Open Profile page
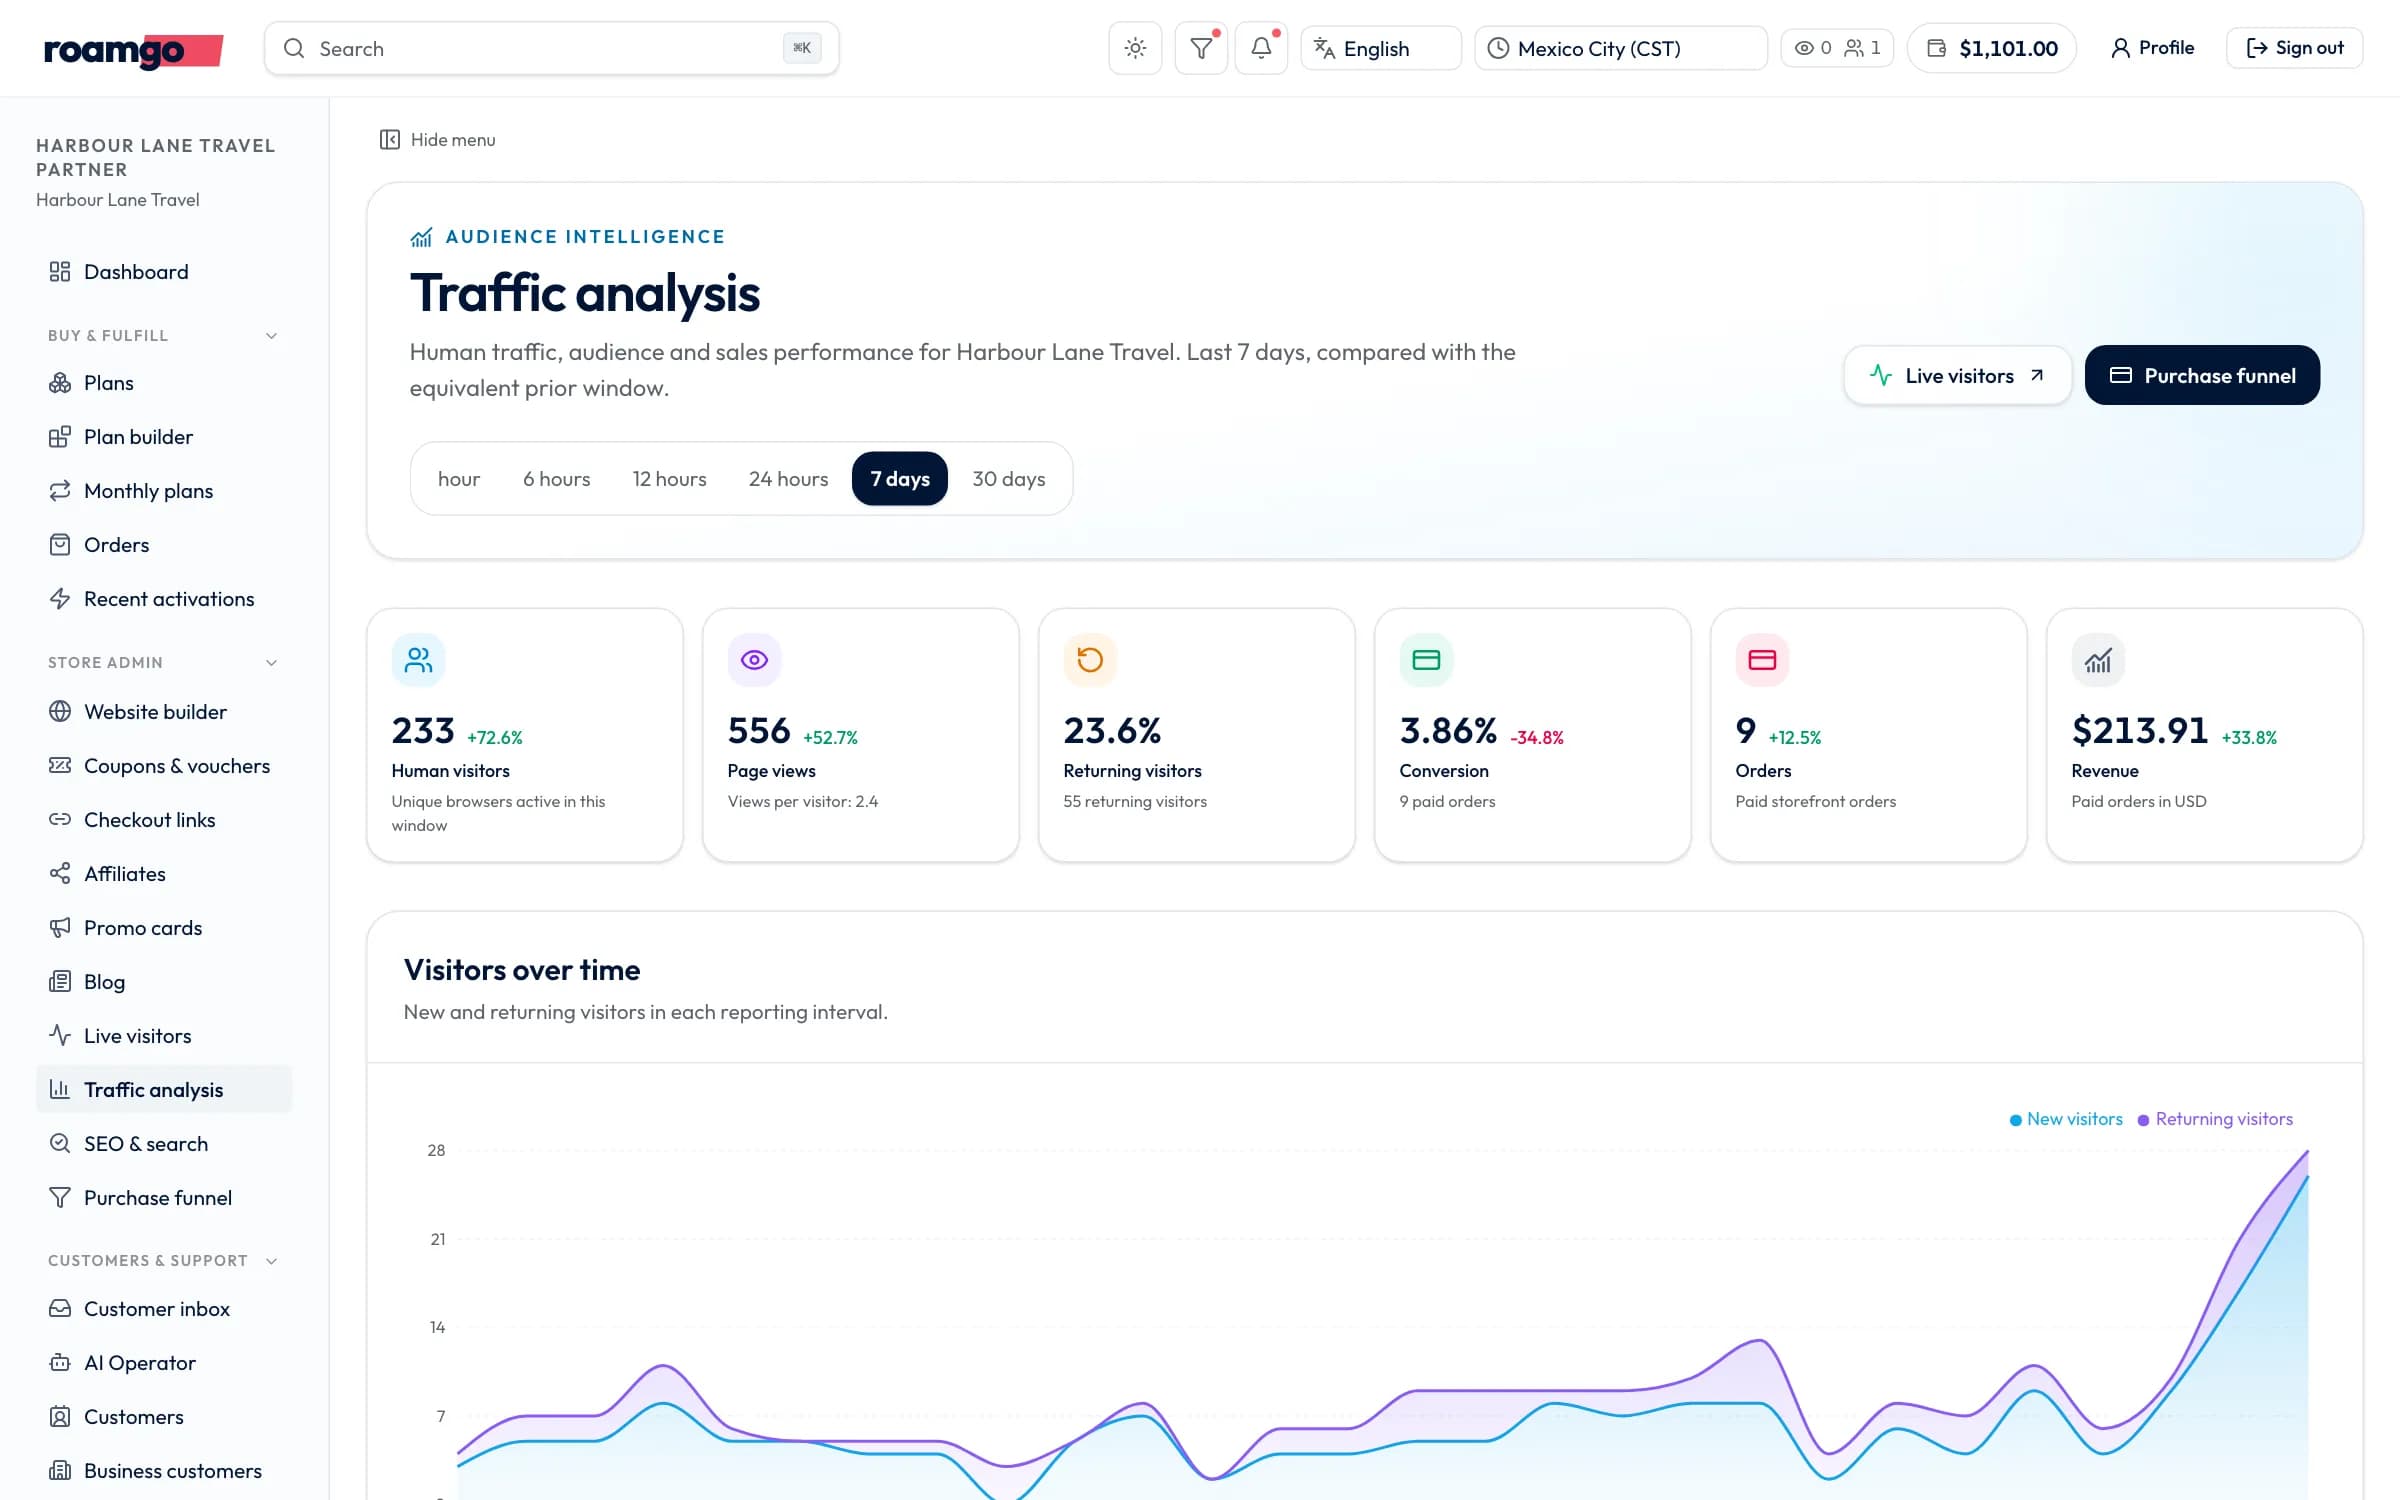Screen dimensions: 2400x1500 [x=2152, y=48]
